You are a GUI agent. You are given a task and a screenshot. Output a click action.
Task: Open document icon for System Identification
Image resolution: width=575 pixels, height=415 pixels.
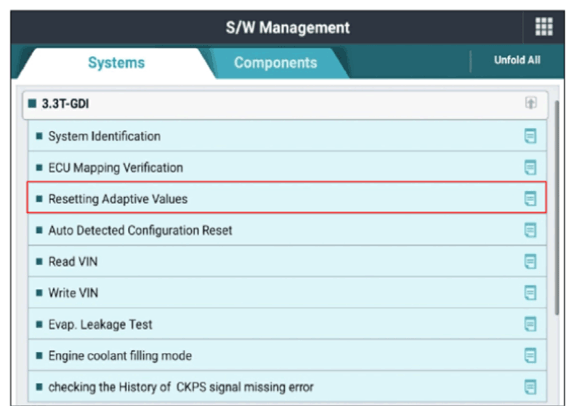click(530, 136)
